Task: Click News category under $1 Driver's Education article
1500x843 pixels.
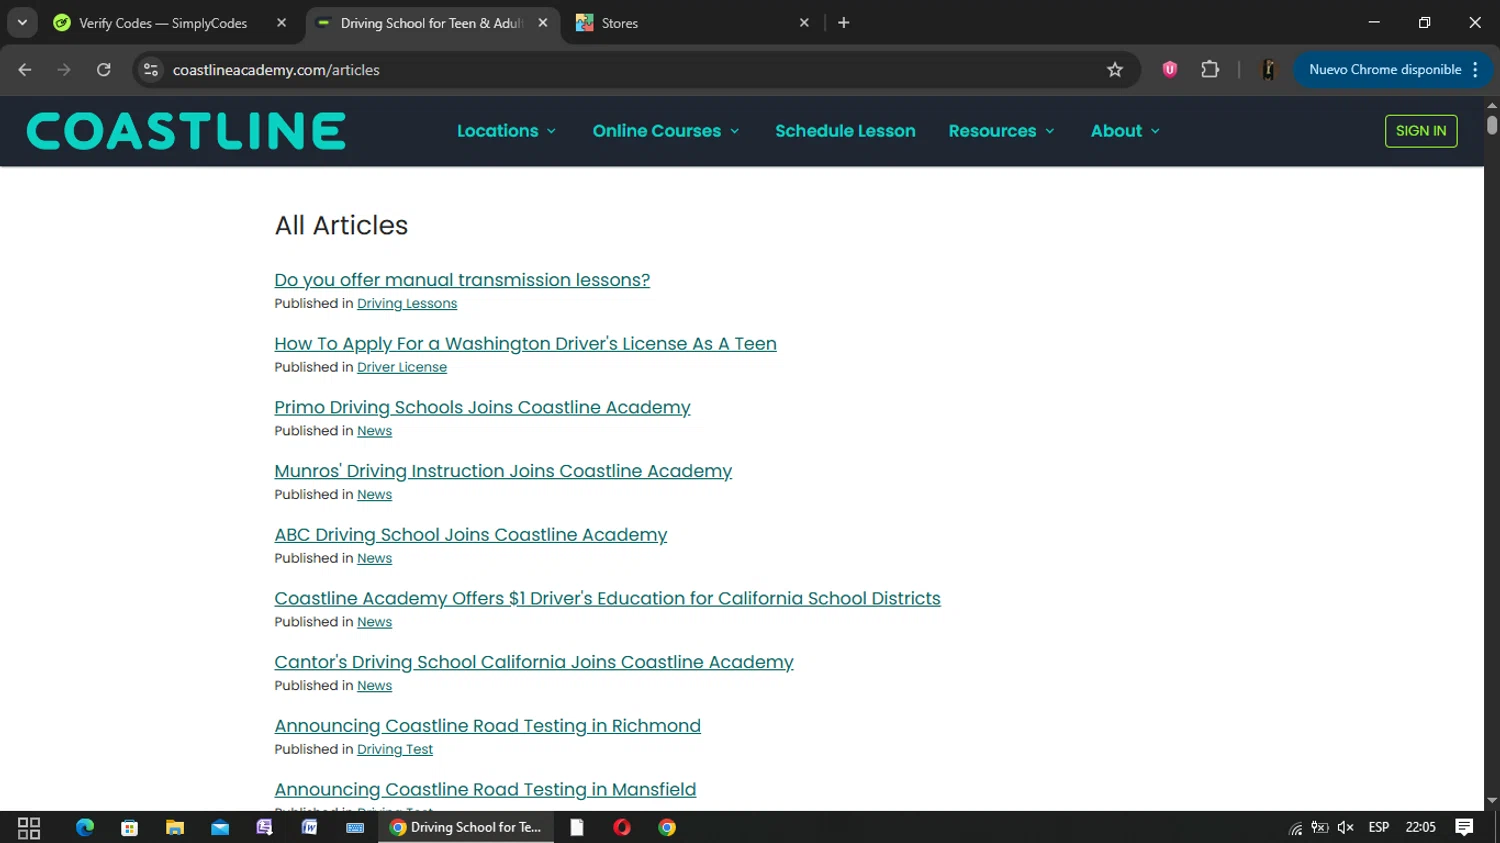Action: coord(375,622)
